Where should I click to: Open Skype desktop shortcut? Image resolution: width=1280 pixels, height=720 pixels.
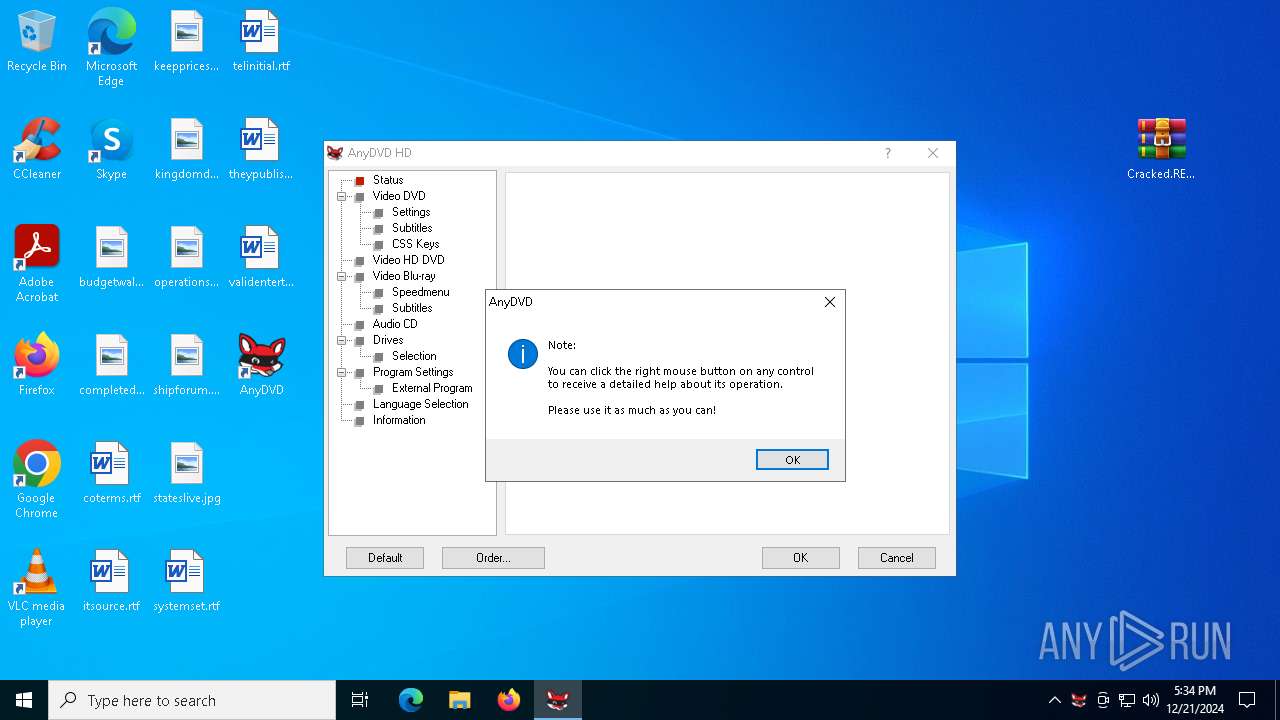111,150
